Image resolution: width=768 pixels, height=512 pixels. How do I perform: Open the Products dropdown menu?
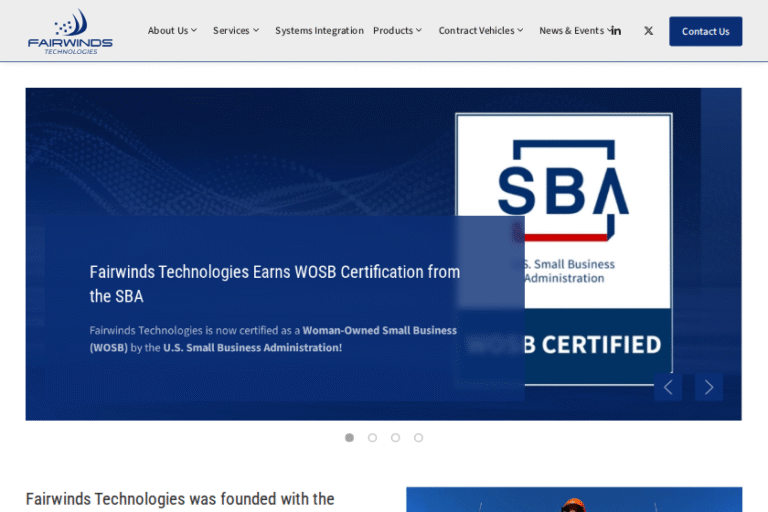point(397,31)
